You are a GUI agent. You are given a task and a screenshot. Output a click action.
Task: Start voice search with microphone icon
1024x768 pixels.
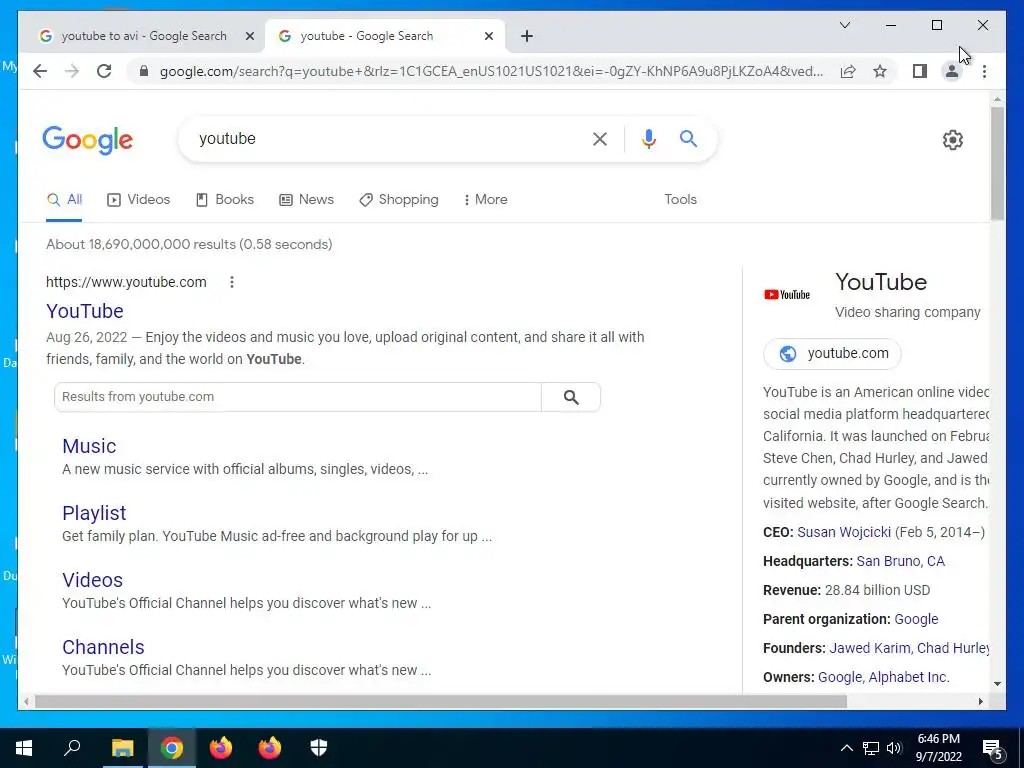[x=648, y=138]
